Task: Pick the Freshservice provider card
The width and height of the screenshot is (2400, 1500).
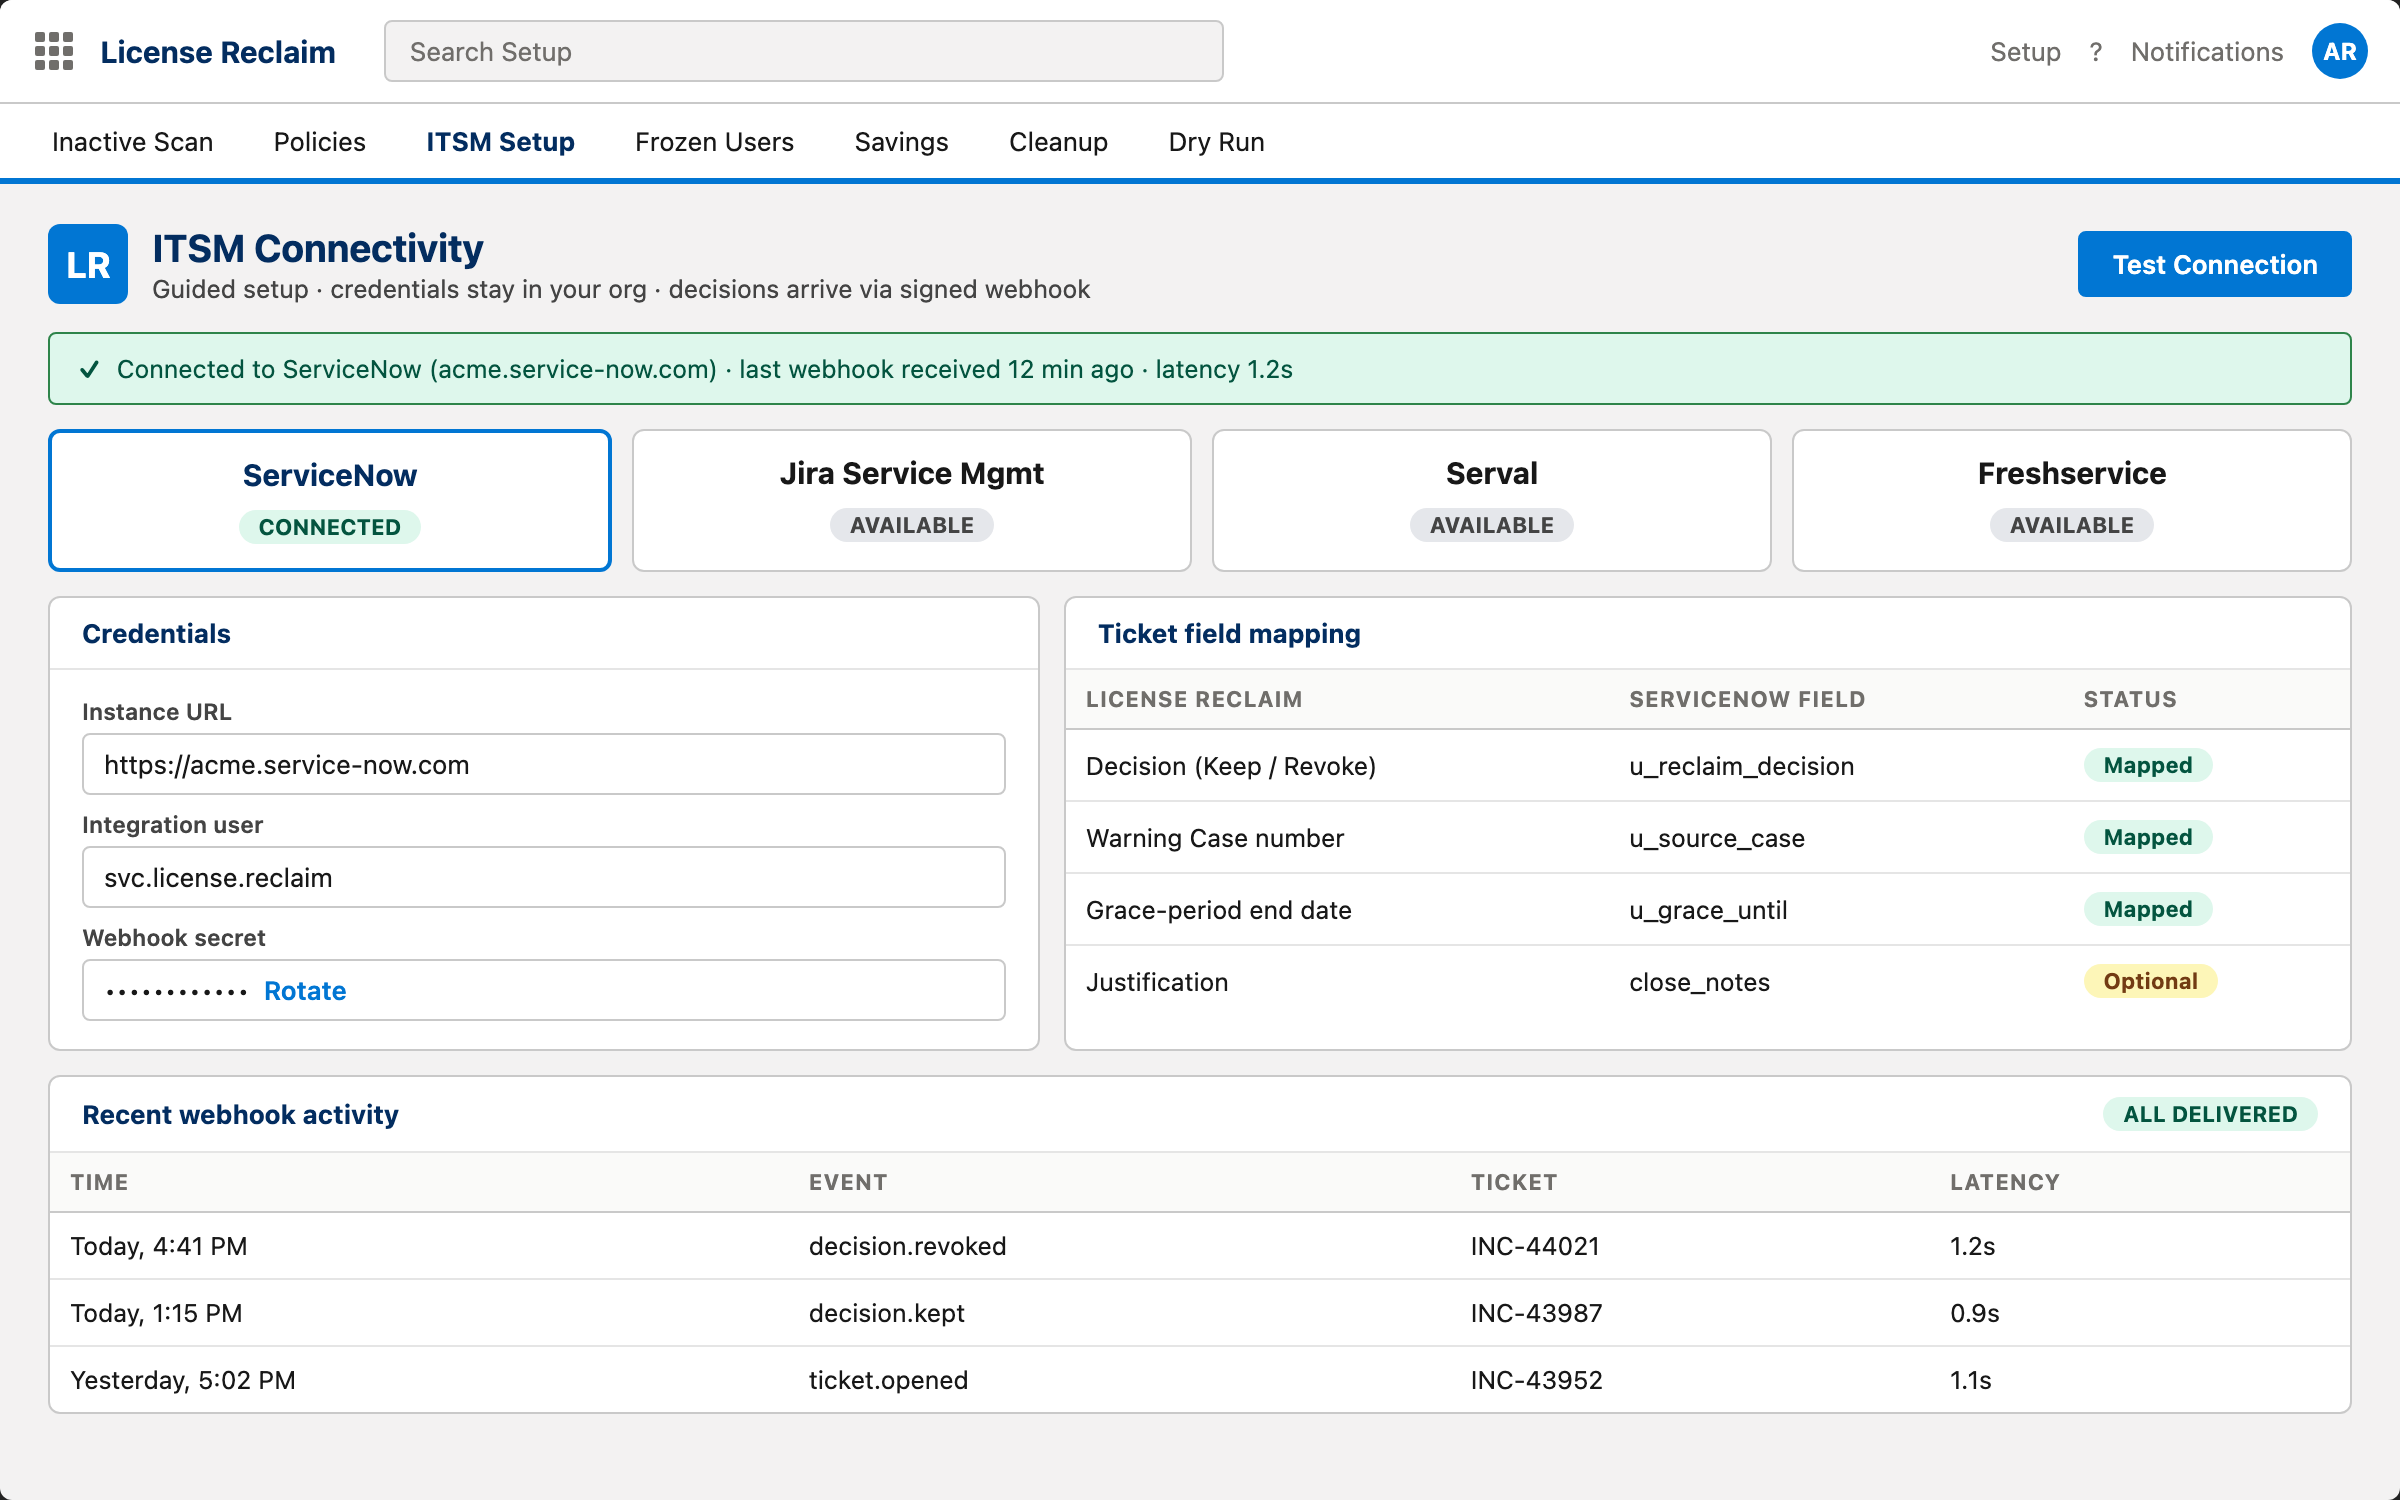Action: pos(2071,500)
